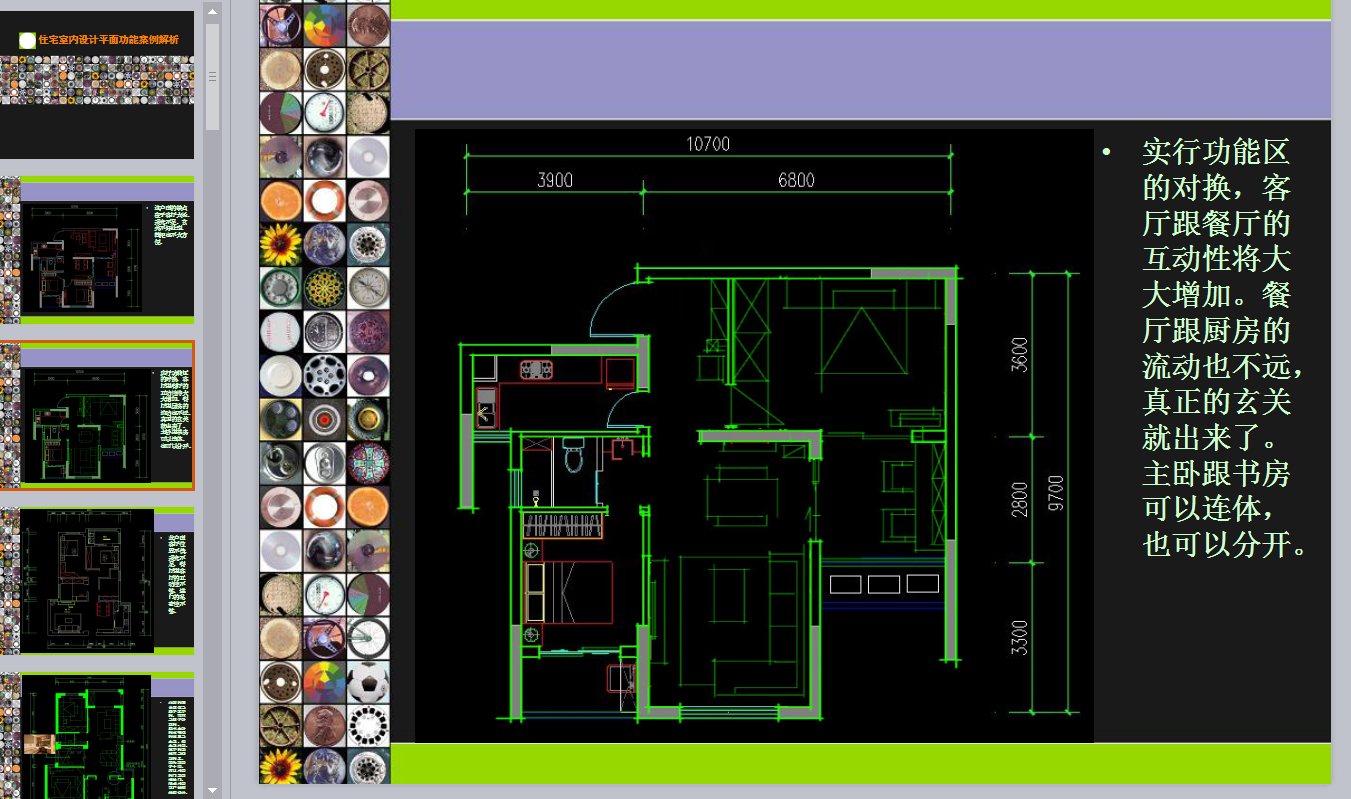Click the "10700" dimension label
The height and width of the screenshot is (799, 1351).
[x=708, y=144]
